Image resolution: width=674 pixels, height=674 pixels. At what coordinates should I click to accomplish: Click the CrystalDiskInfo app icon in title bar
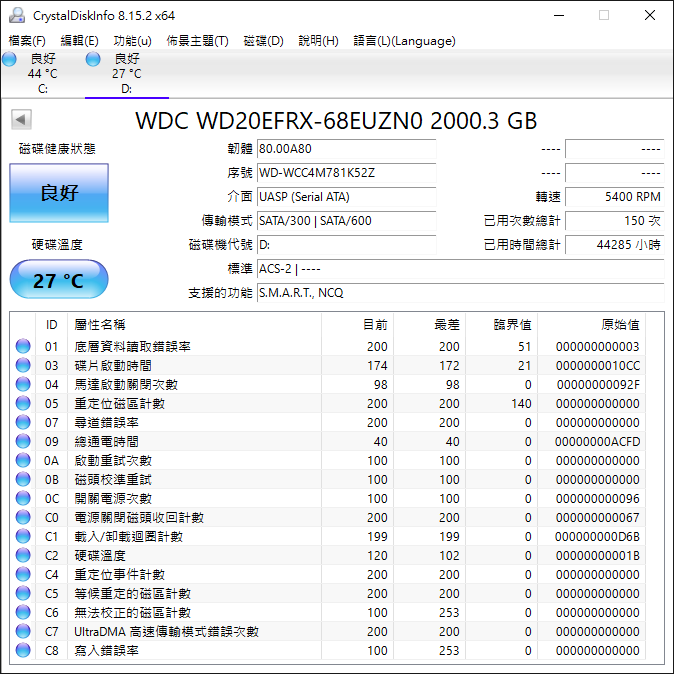(17, 15)
